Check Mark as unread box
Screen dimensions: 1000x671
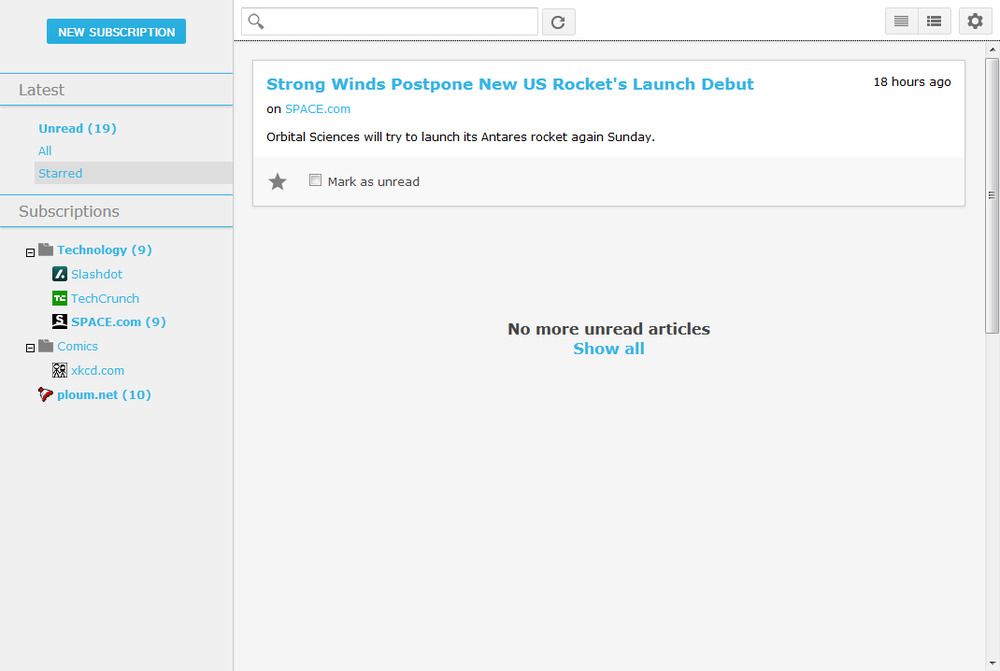(315, 180)
